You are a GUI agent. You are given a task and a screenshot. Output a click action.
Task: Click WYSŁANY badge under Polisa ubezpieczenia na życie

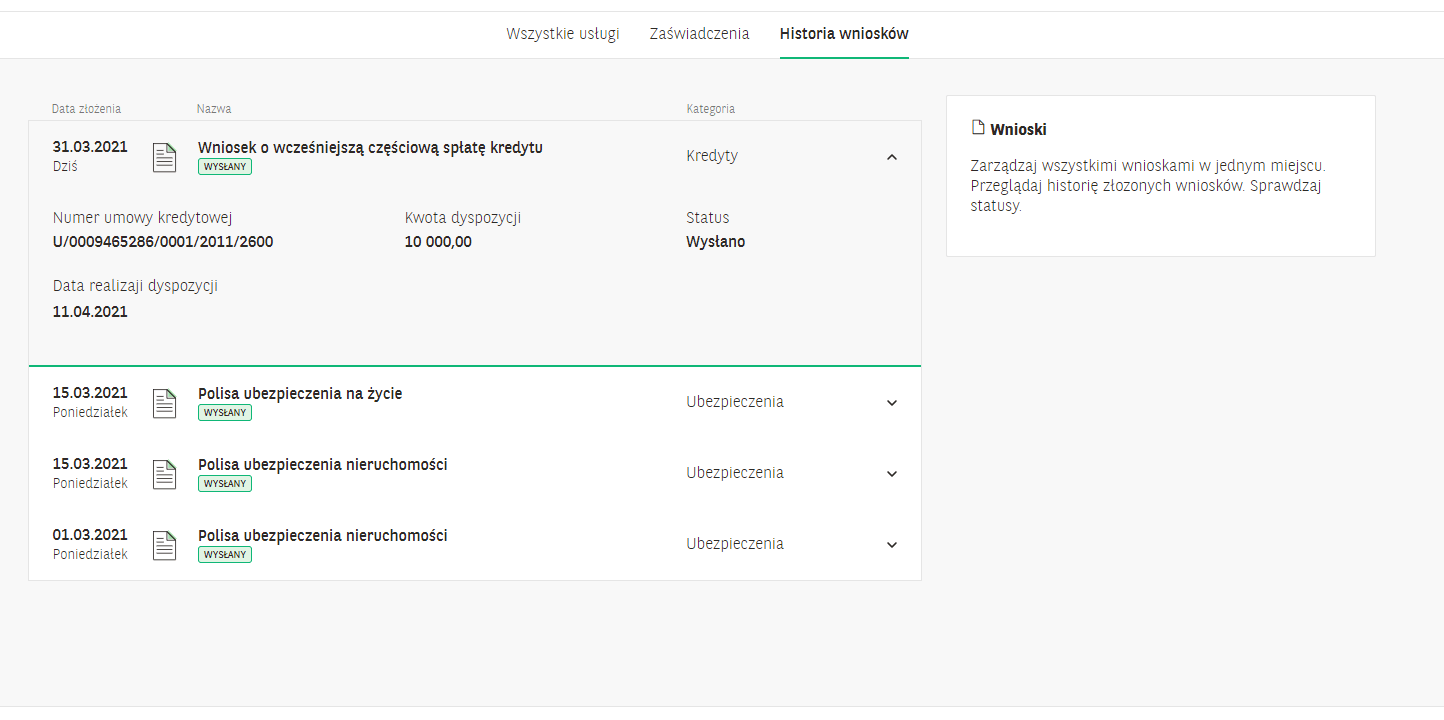point(225,413)
